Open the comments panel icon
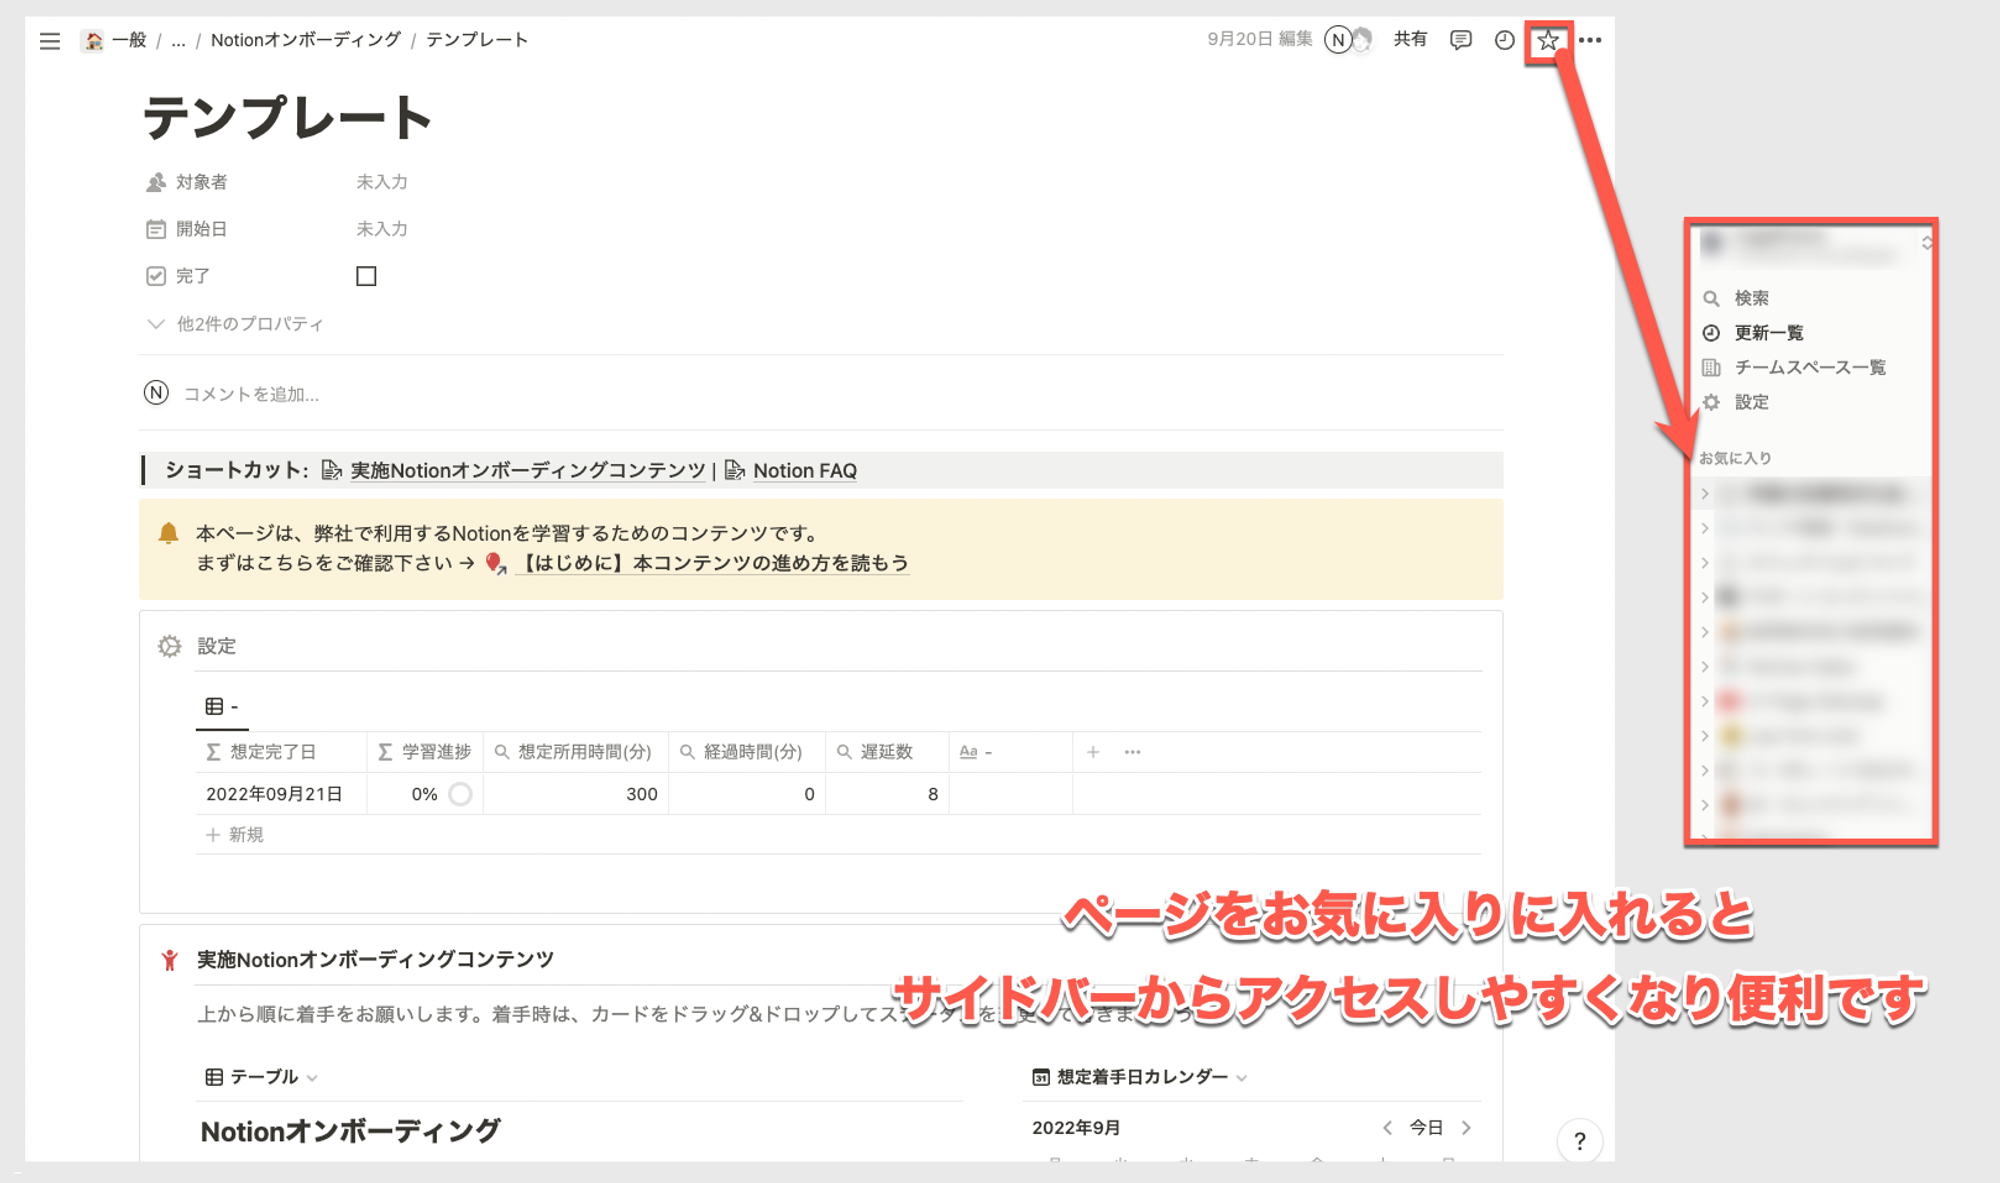The width and height of the screenshot is (2000, 1183). [x=1461, y=40]
